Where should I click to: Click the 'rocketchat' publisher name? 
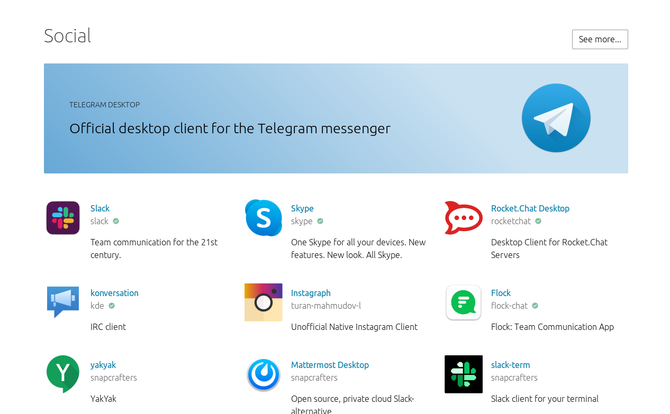(511, 221)
